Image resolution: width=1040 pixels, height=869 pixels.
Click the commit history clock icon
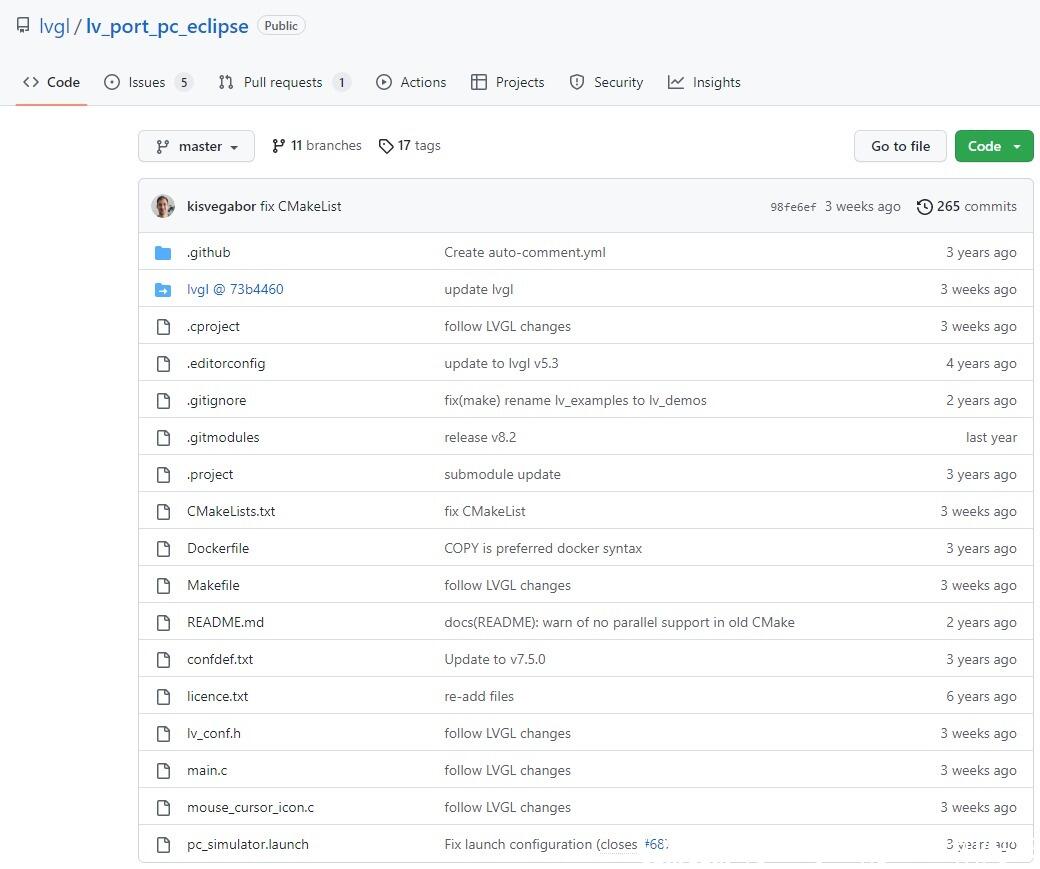tap(924, 207)
